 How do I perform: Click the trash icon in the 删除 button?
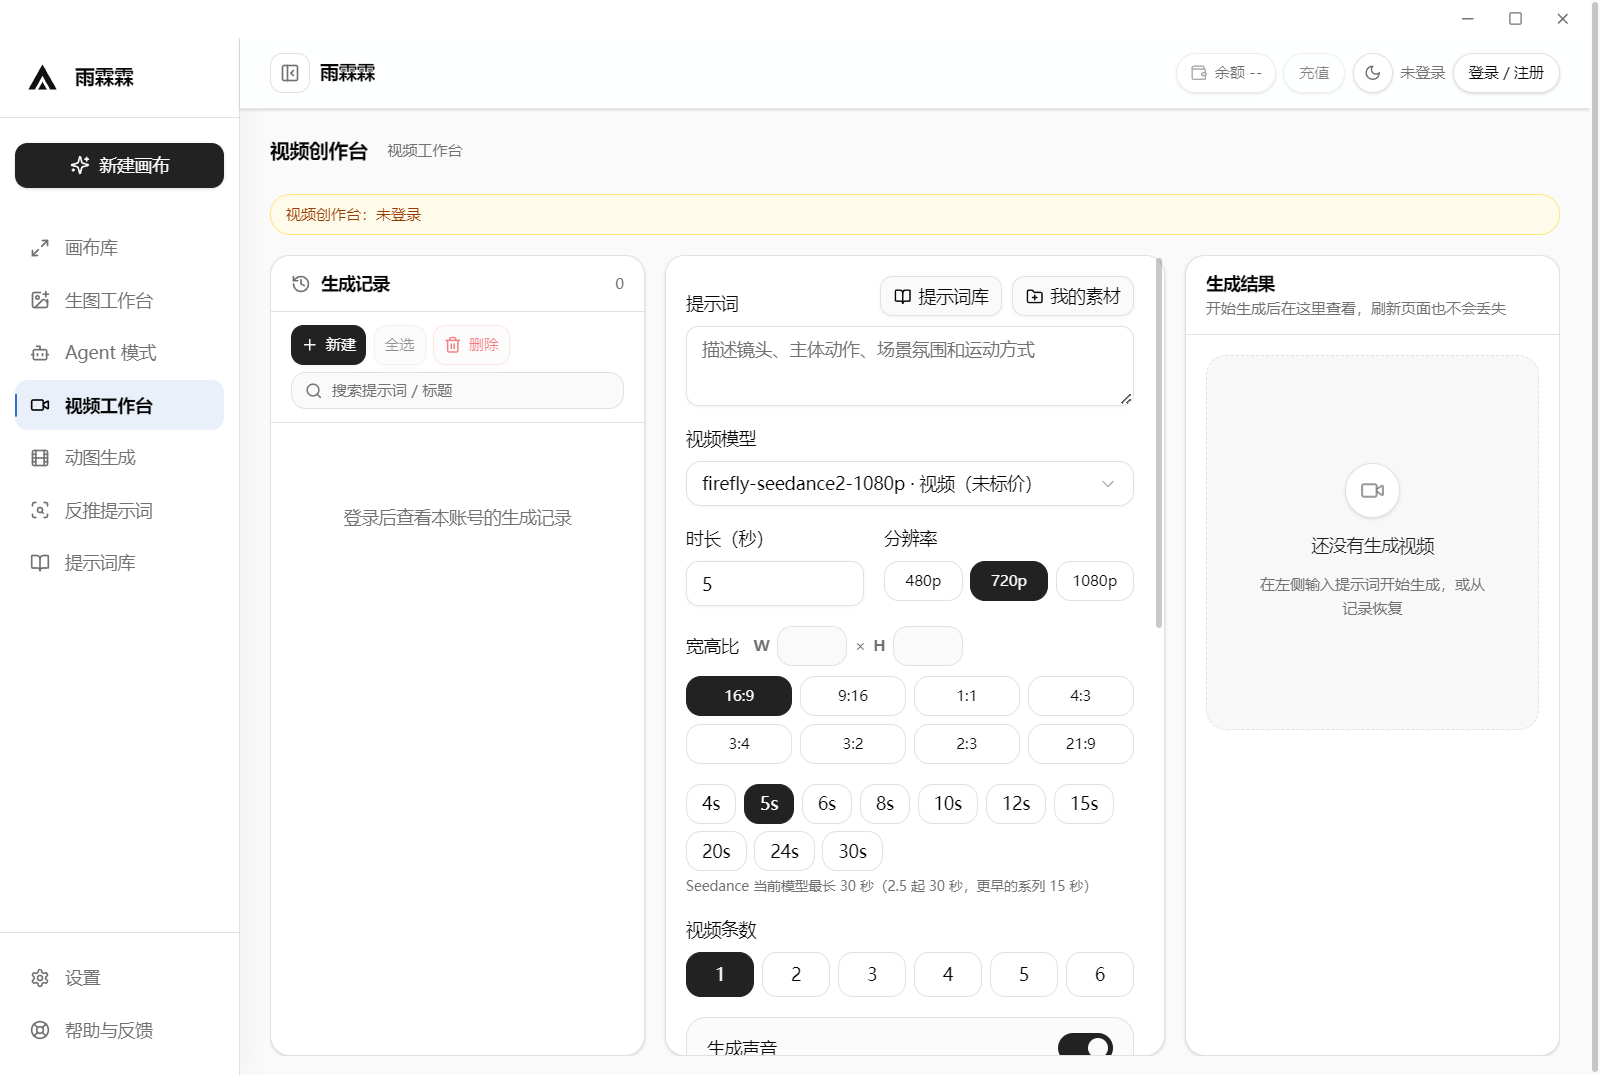pos(453,345)
